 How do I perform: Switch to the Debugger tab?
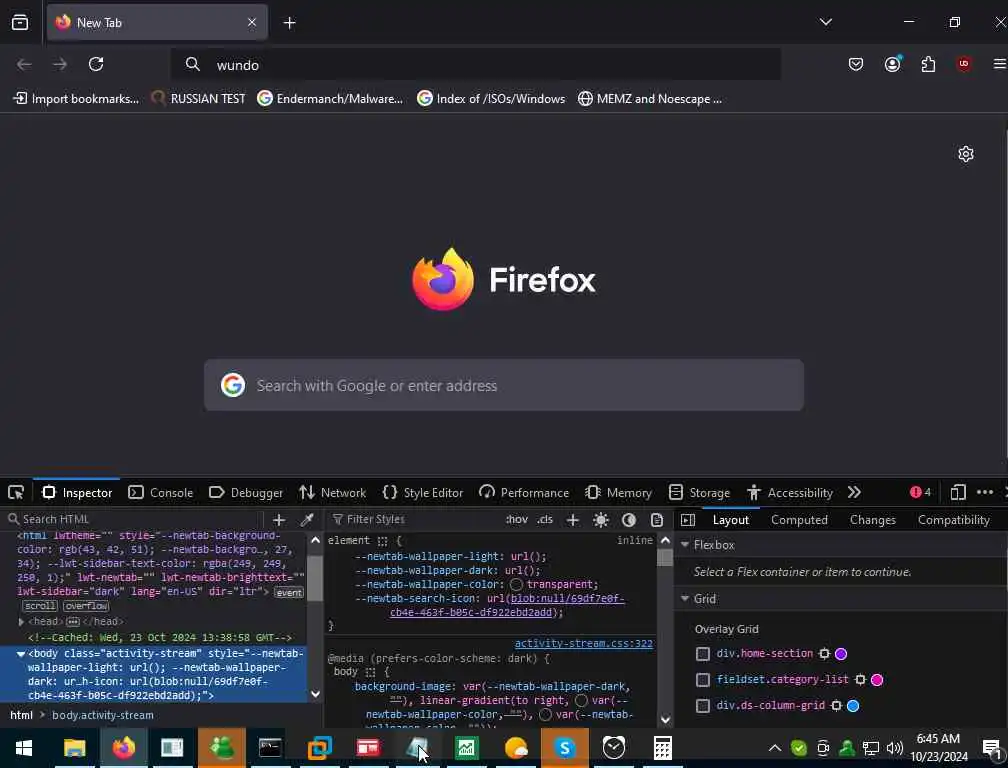246,493
